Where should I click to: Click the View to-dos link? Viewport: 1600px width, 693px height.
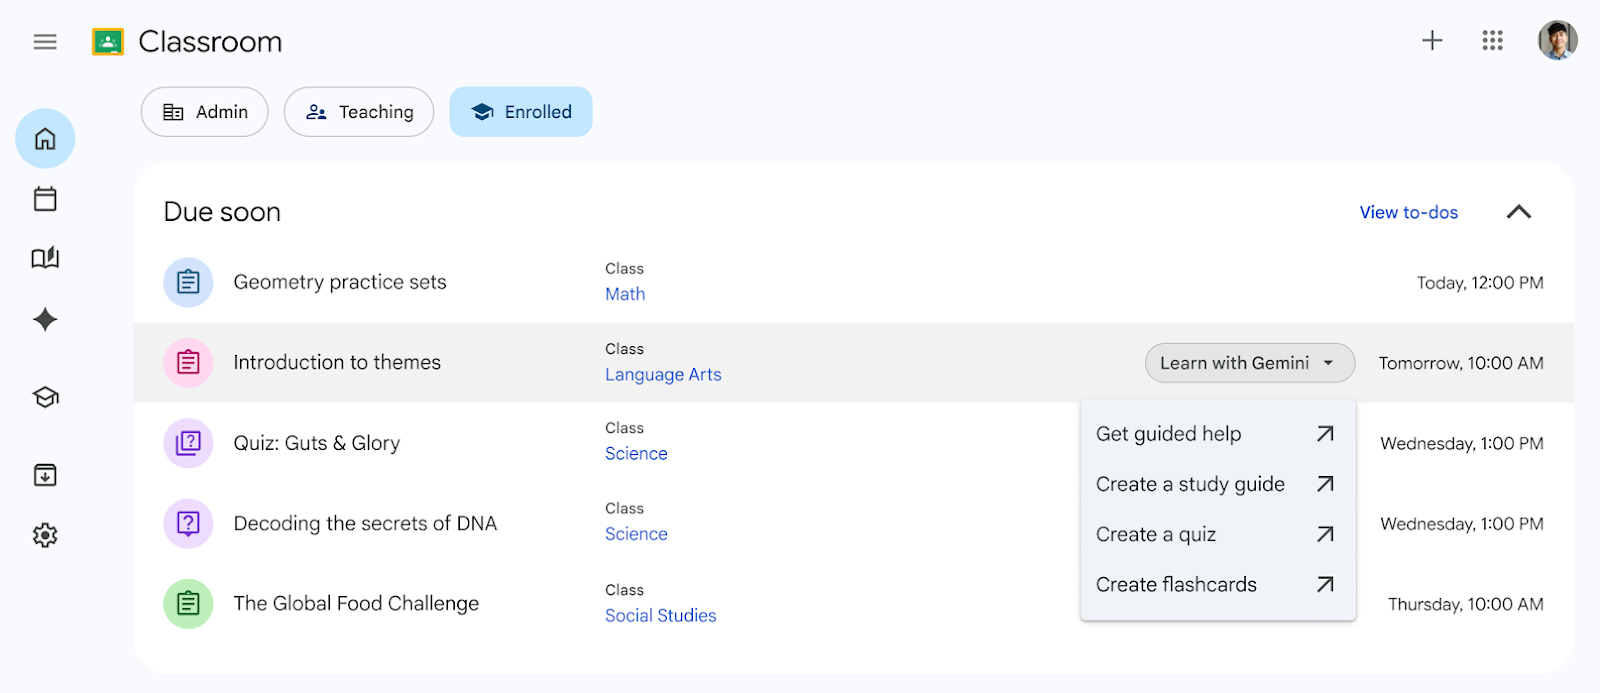[x=1408, y=212]
